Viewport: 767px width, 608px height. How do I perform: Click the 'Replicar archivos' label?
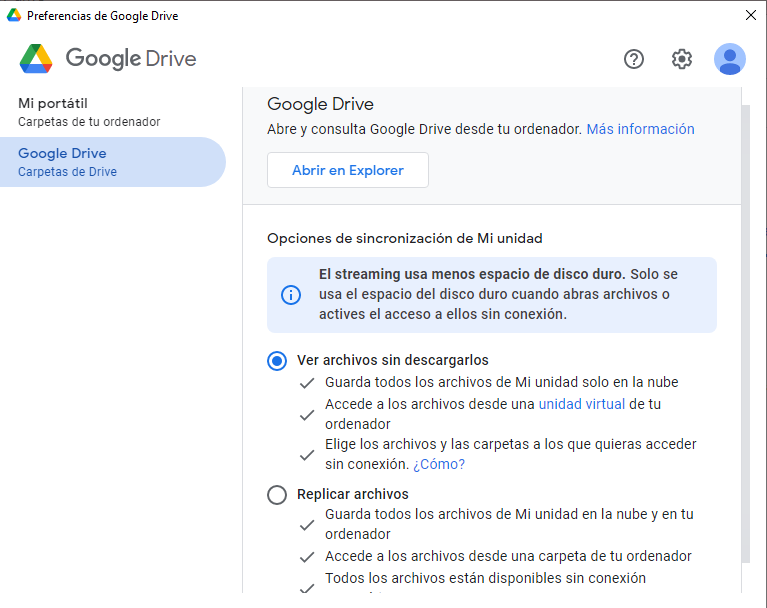pyautogui.click(x=353, y=494)
